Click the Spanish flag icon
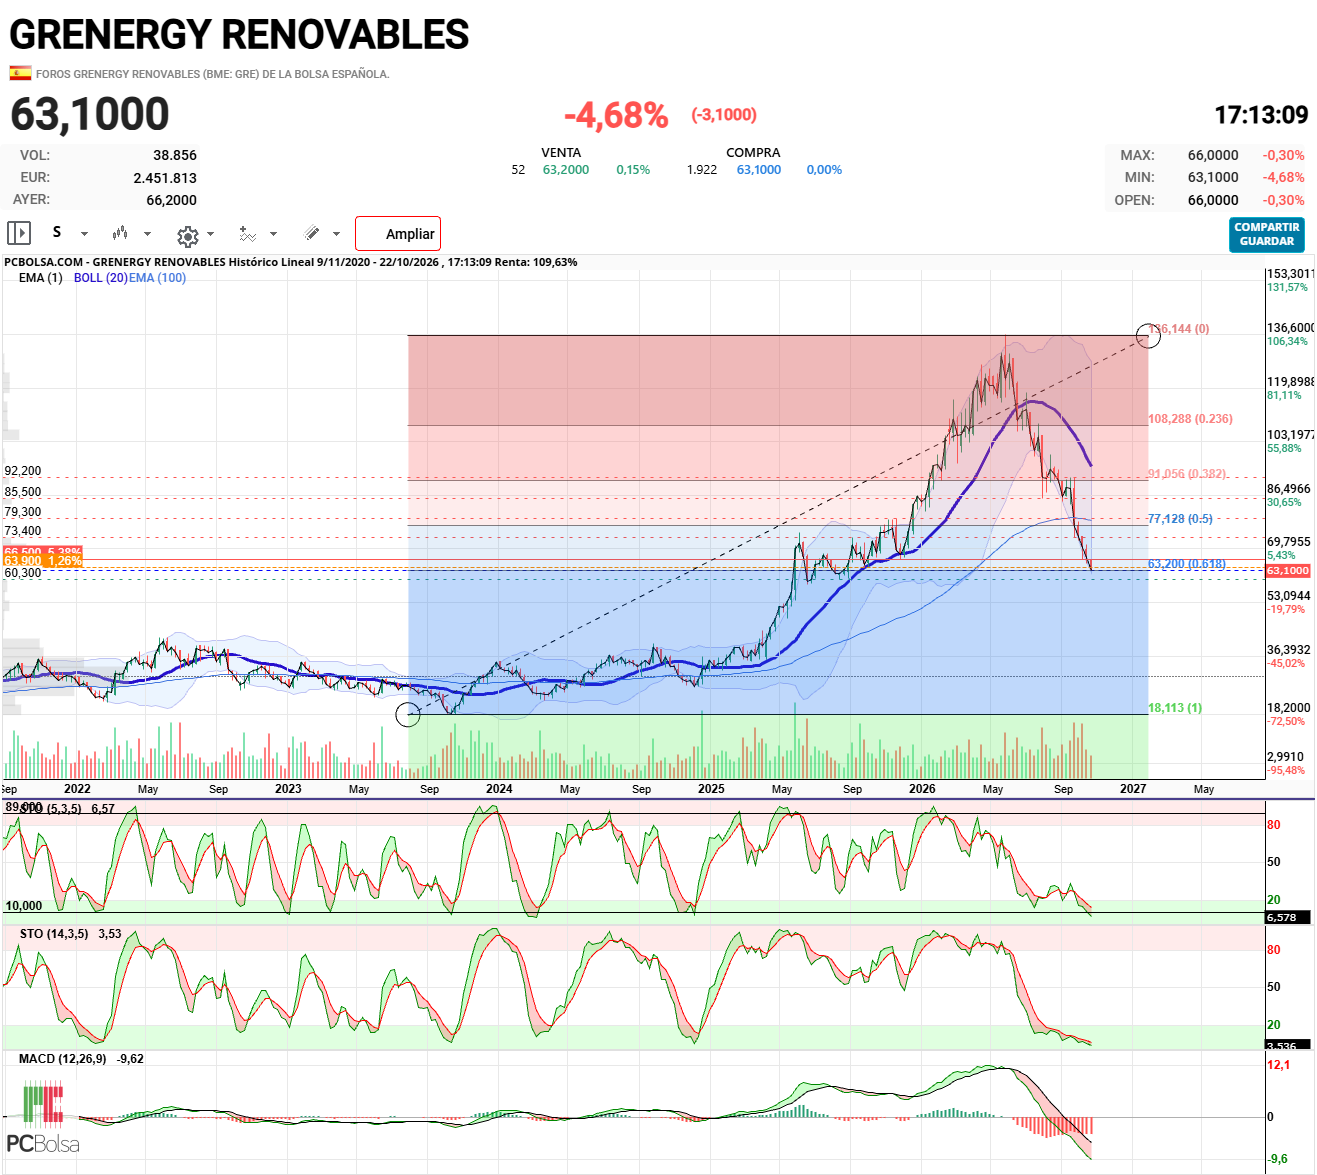Screen dimensions: 1317x1175 tap(20, 73)
